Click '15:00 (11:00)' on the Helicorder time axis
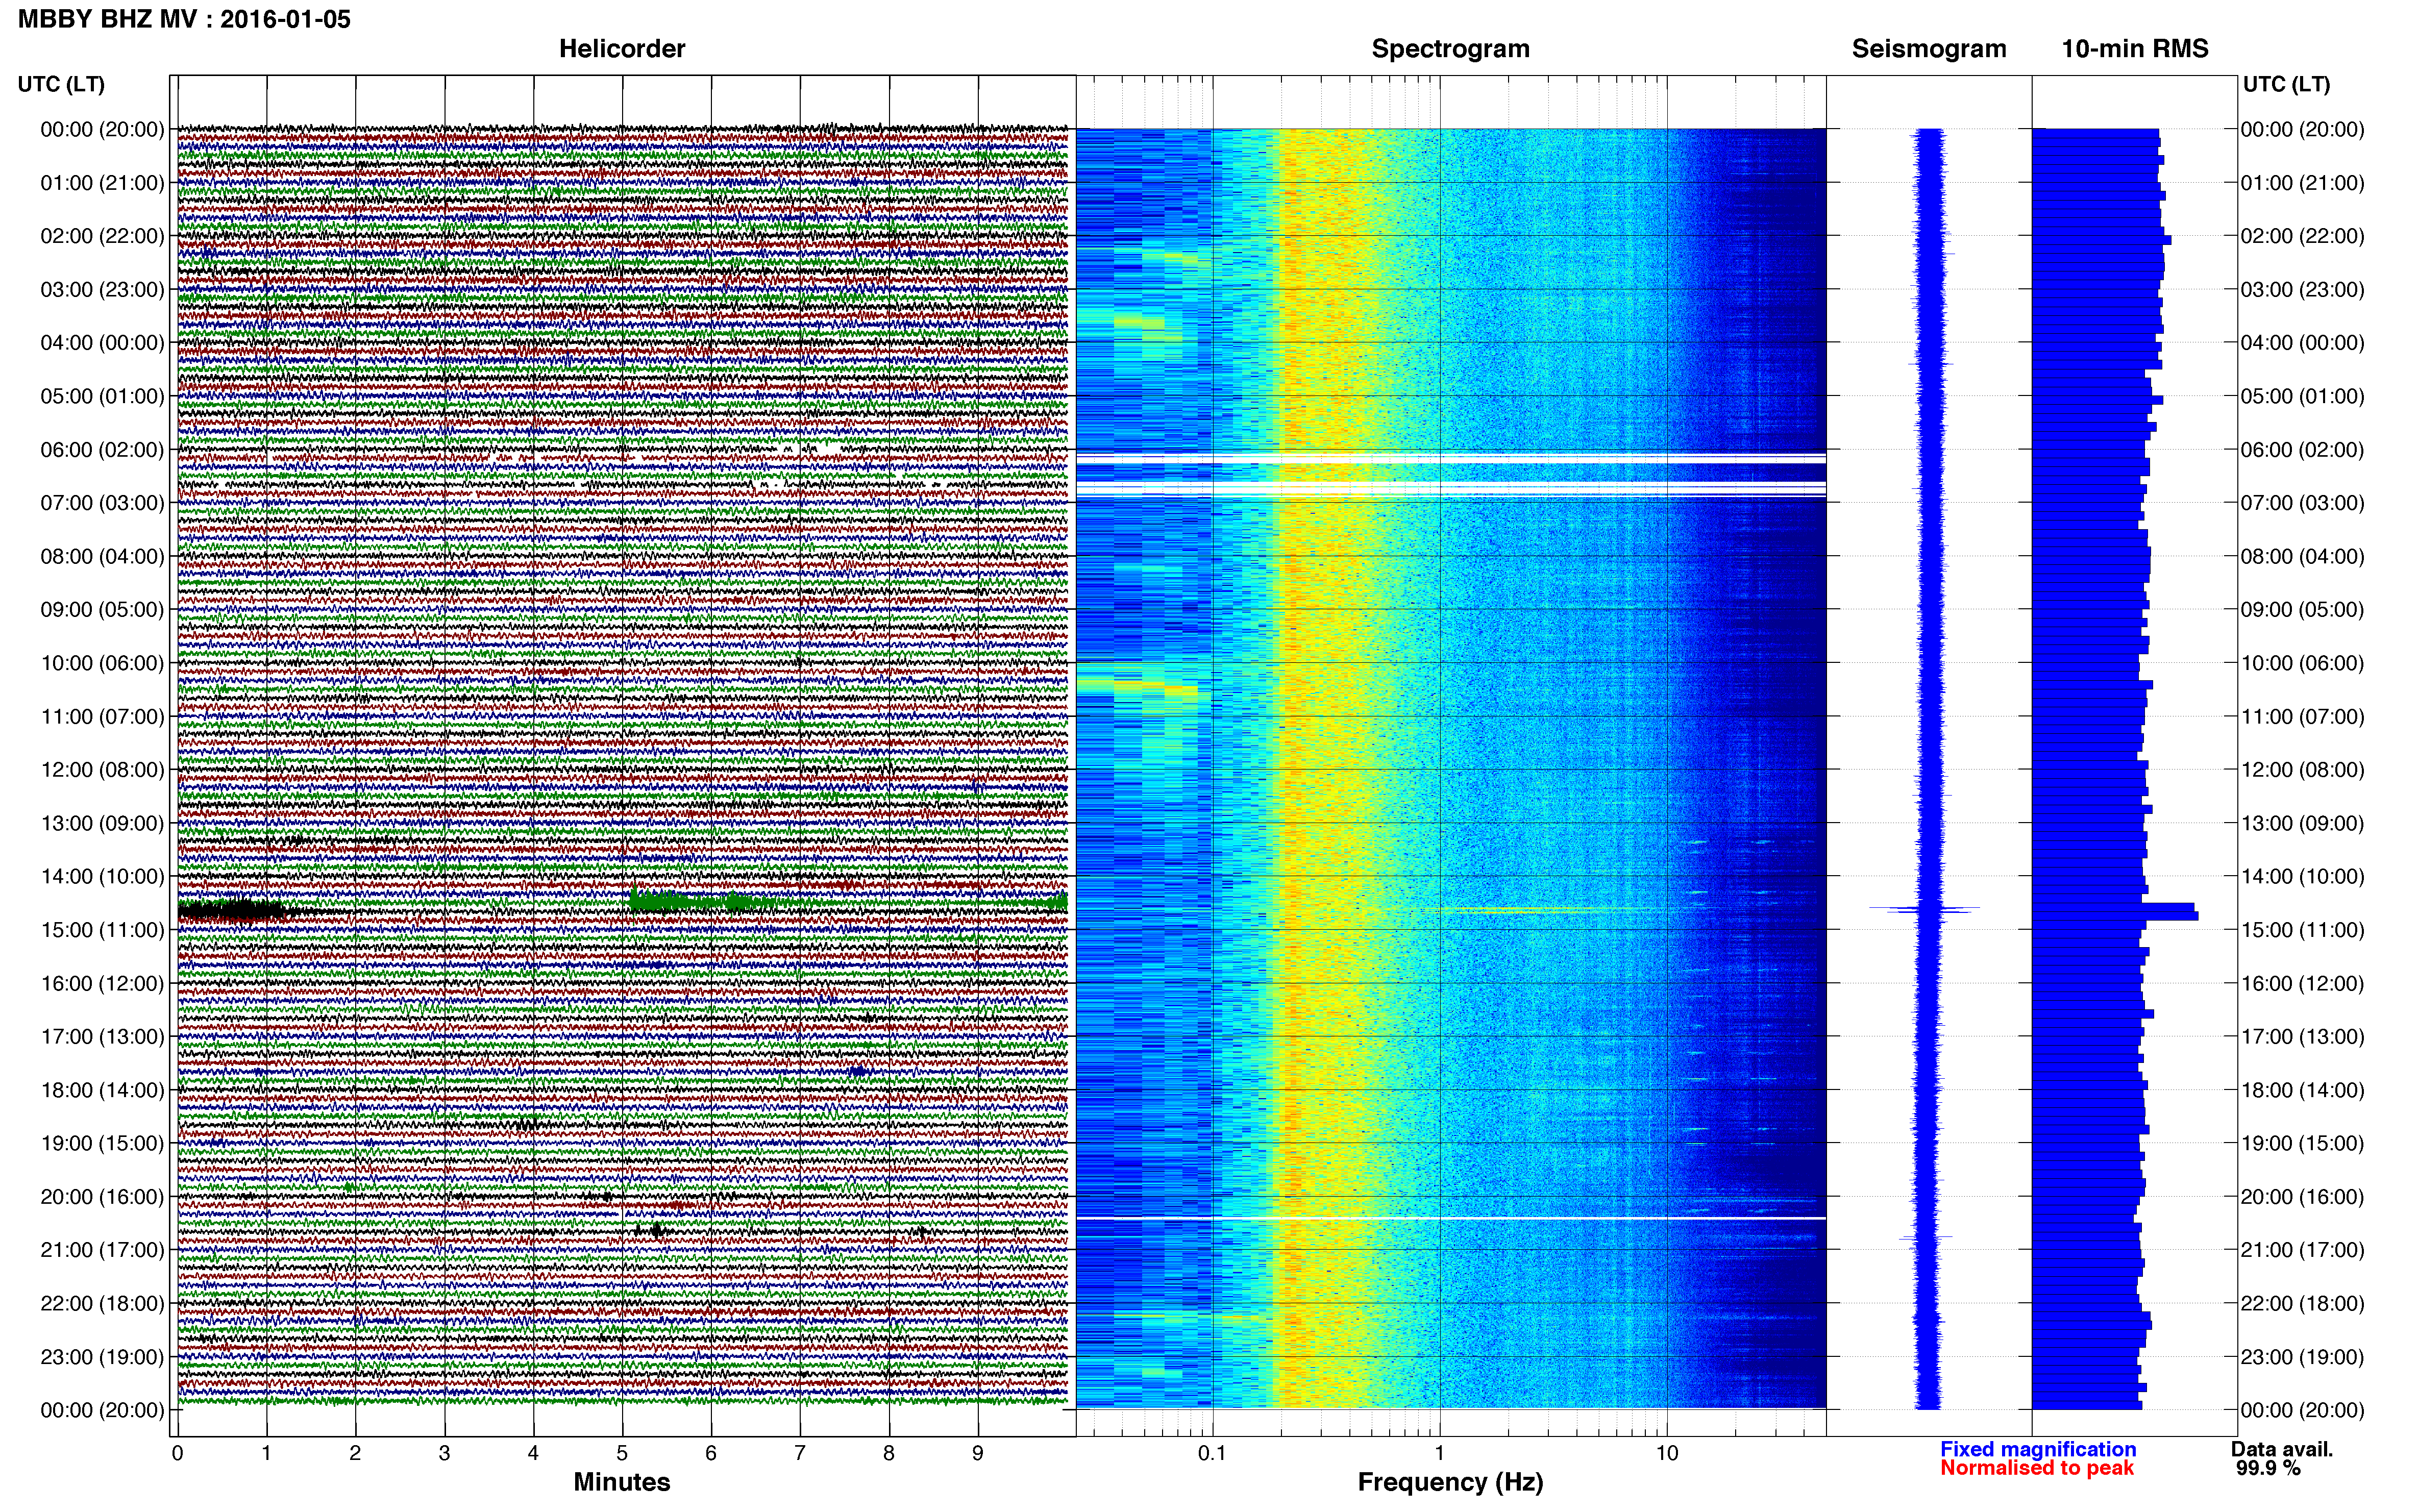The width and height of the screenshot is (2419, 1512). [x=102, y=930]
